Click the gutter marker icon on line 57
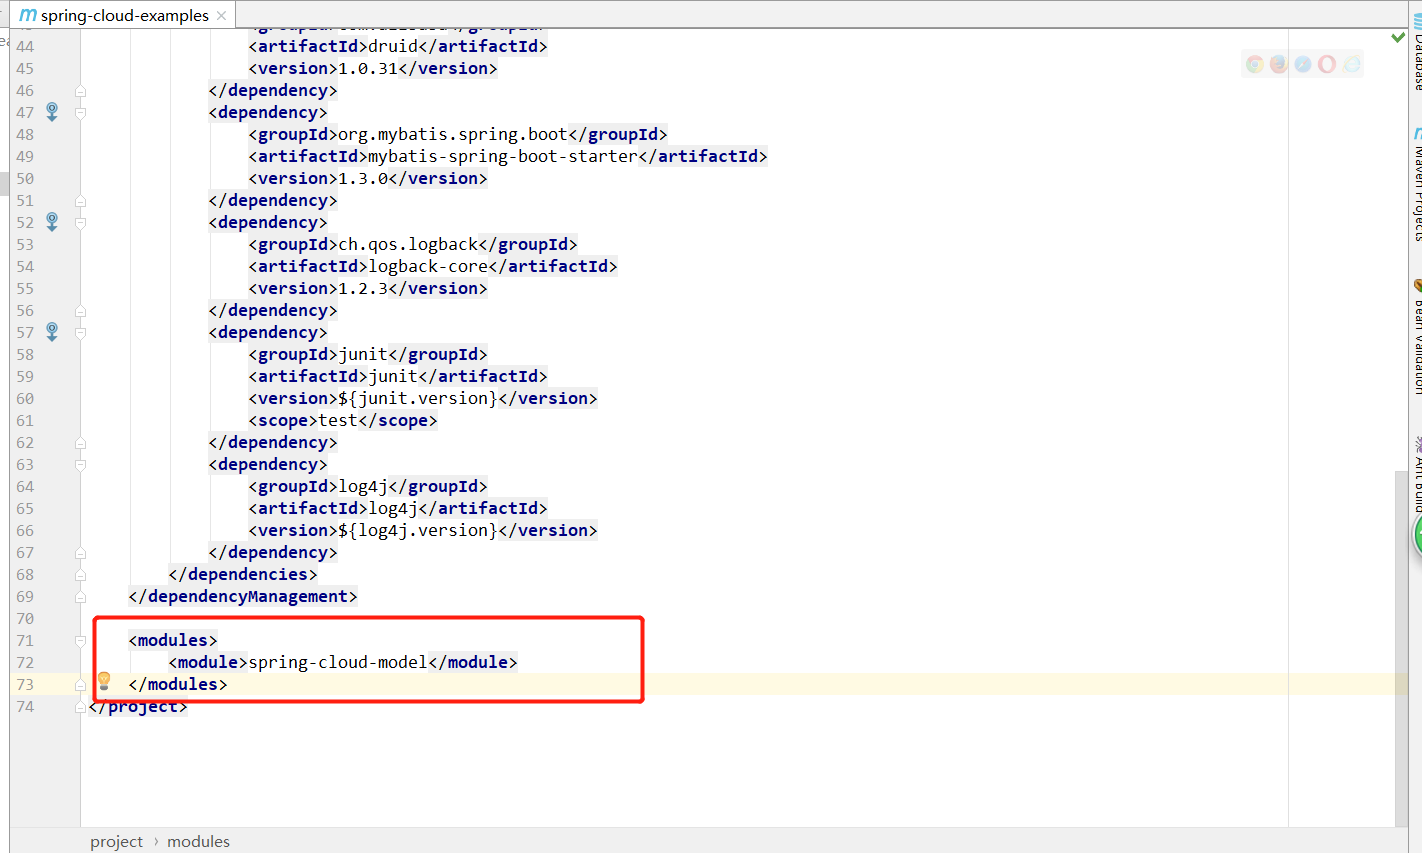This screenshot has width=1422, height=853. pos(52,332)
